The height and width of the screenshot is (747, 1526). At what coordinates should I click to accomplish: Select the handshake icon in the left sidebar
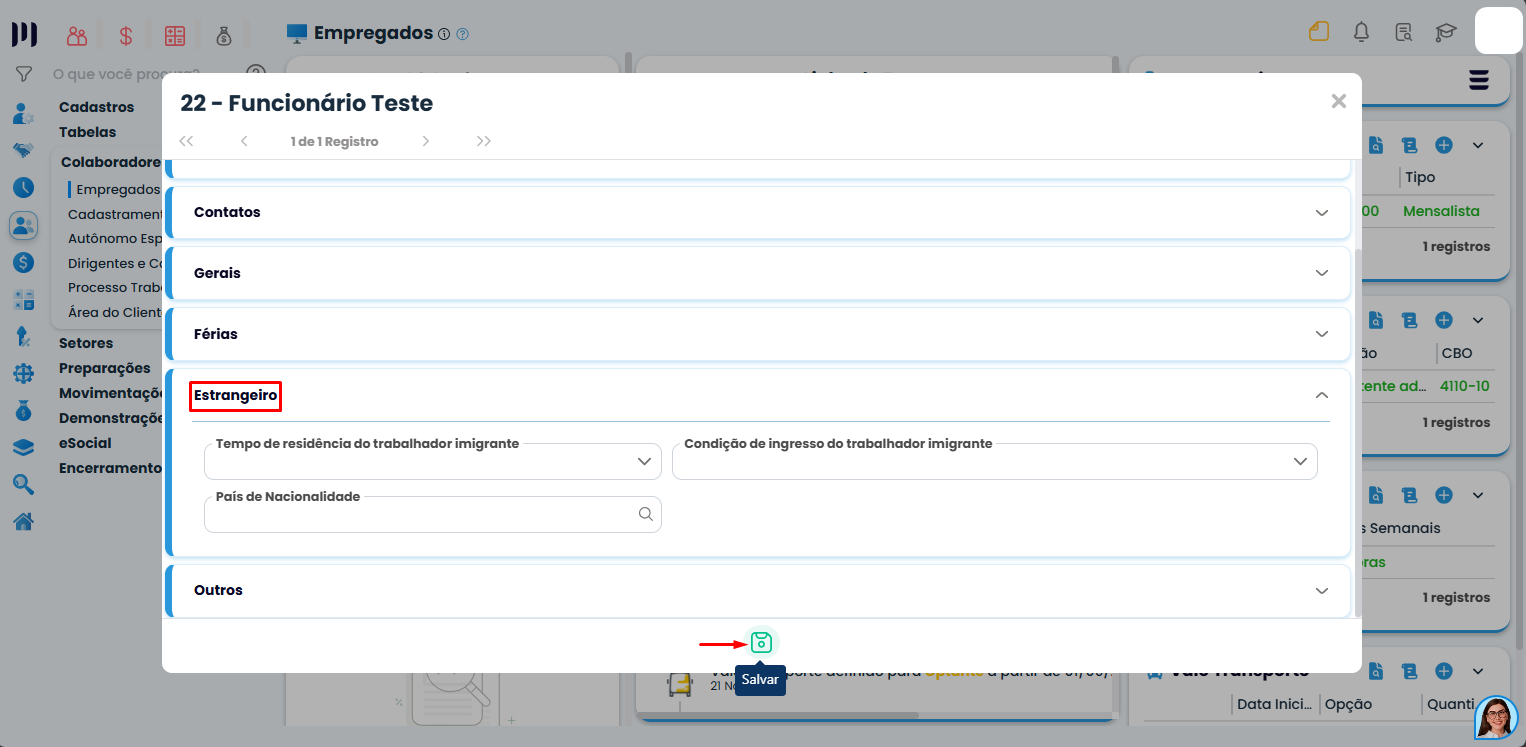(23, 151)
